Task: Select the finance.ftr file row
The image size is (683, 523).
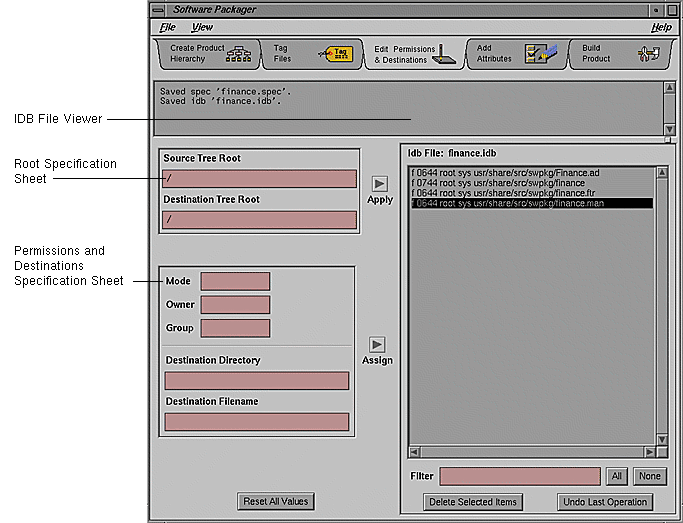Action: (x=532, y=193)
